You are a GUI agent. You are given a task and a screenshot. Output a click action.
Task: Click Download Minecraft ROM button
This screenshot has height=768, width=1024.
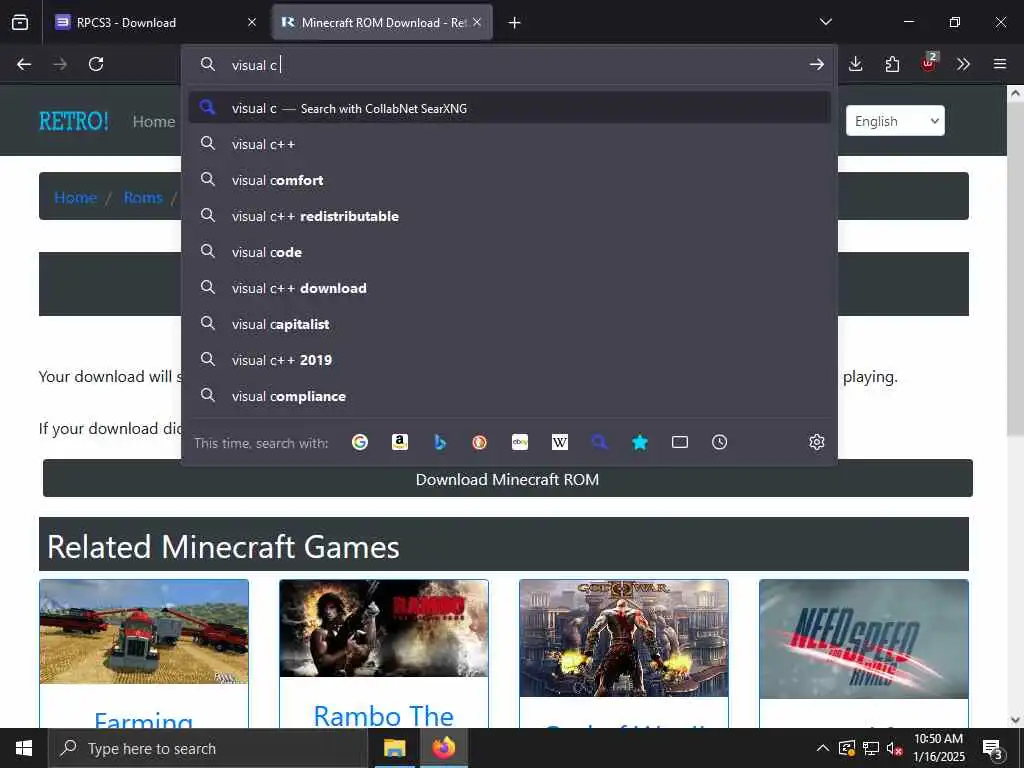pyautogui.click(x=507, y=479)
